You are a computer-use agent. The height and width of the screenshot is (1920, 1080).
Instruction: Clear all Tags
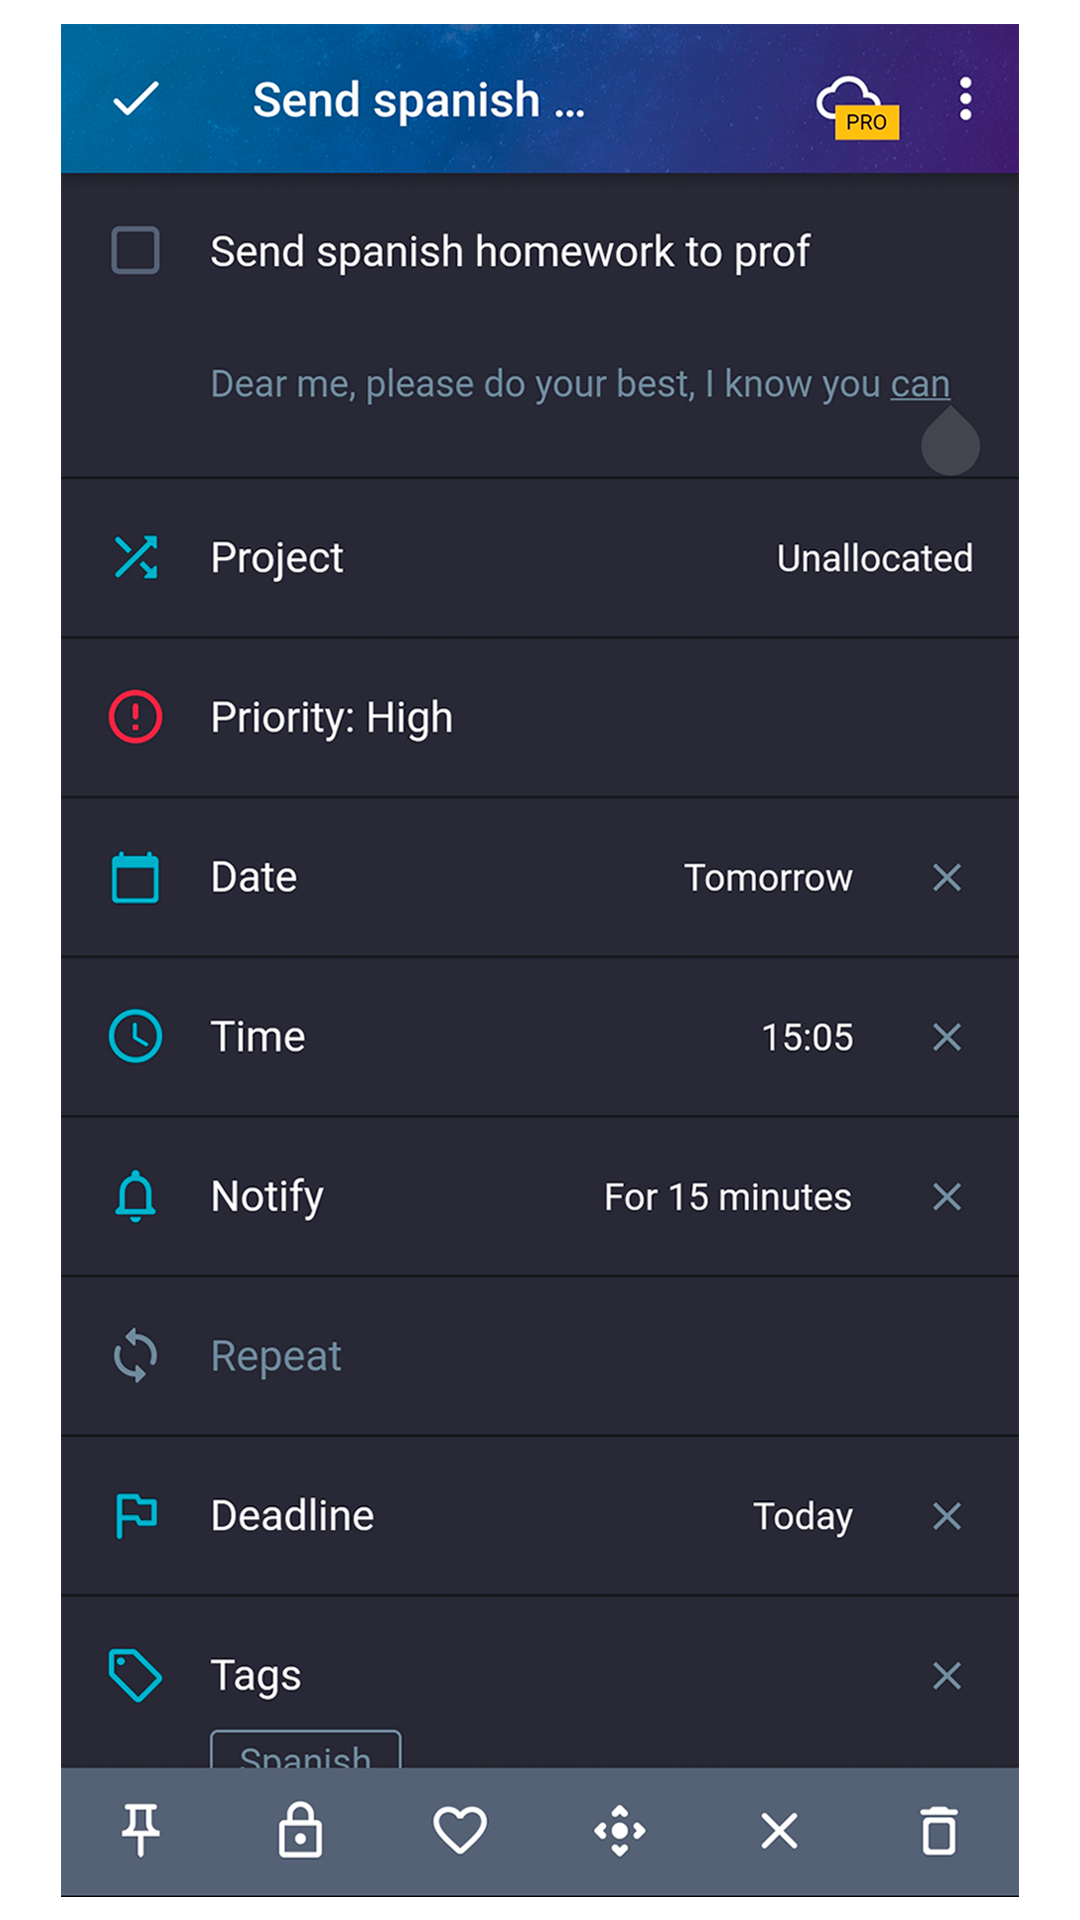(x=947, y=1675)
